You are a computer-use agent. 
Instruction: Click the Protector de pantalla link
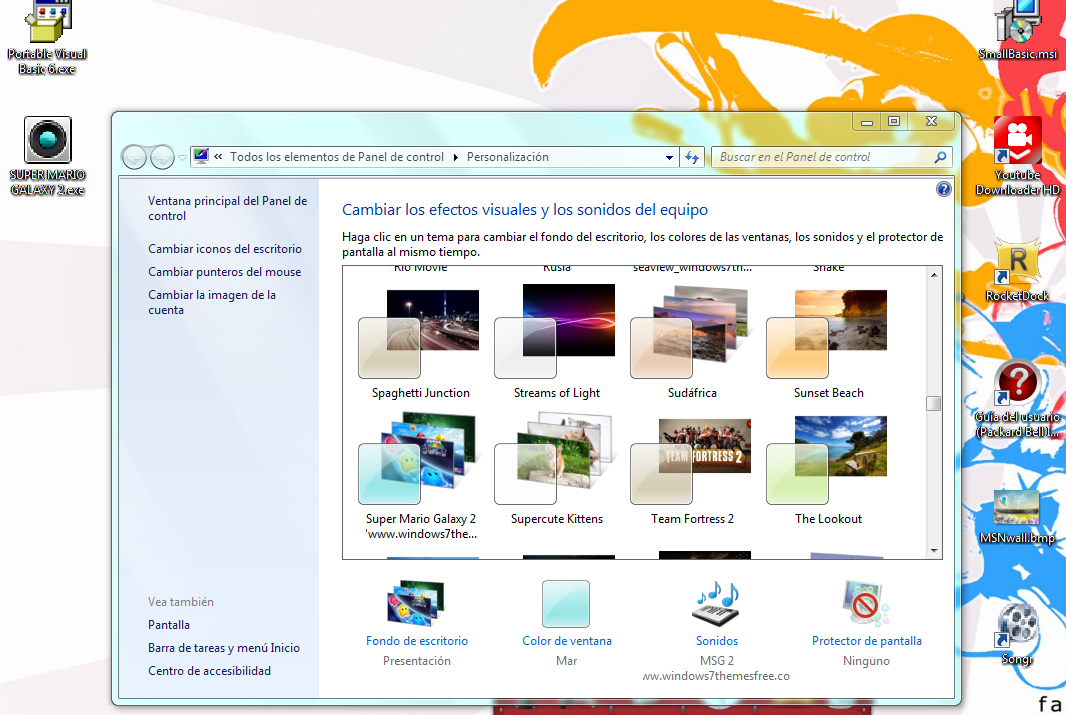(867, 641)
